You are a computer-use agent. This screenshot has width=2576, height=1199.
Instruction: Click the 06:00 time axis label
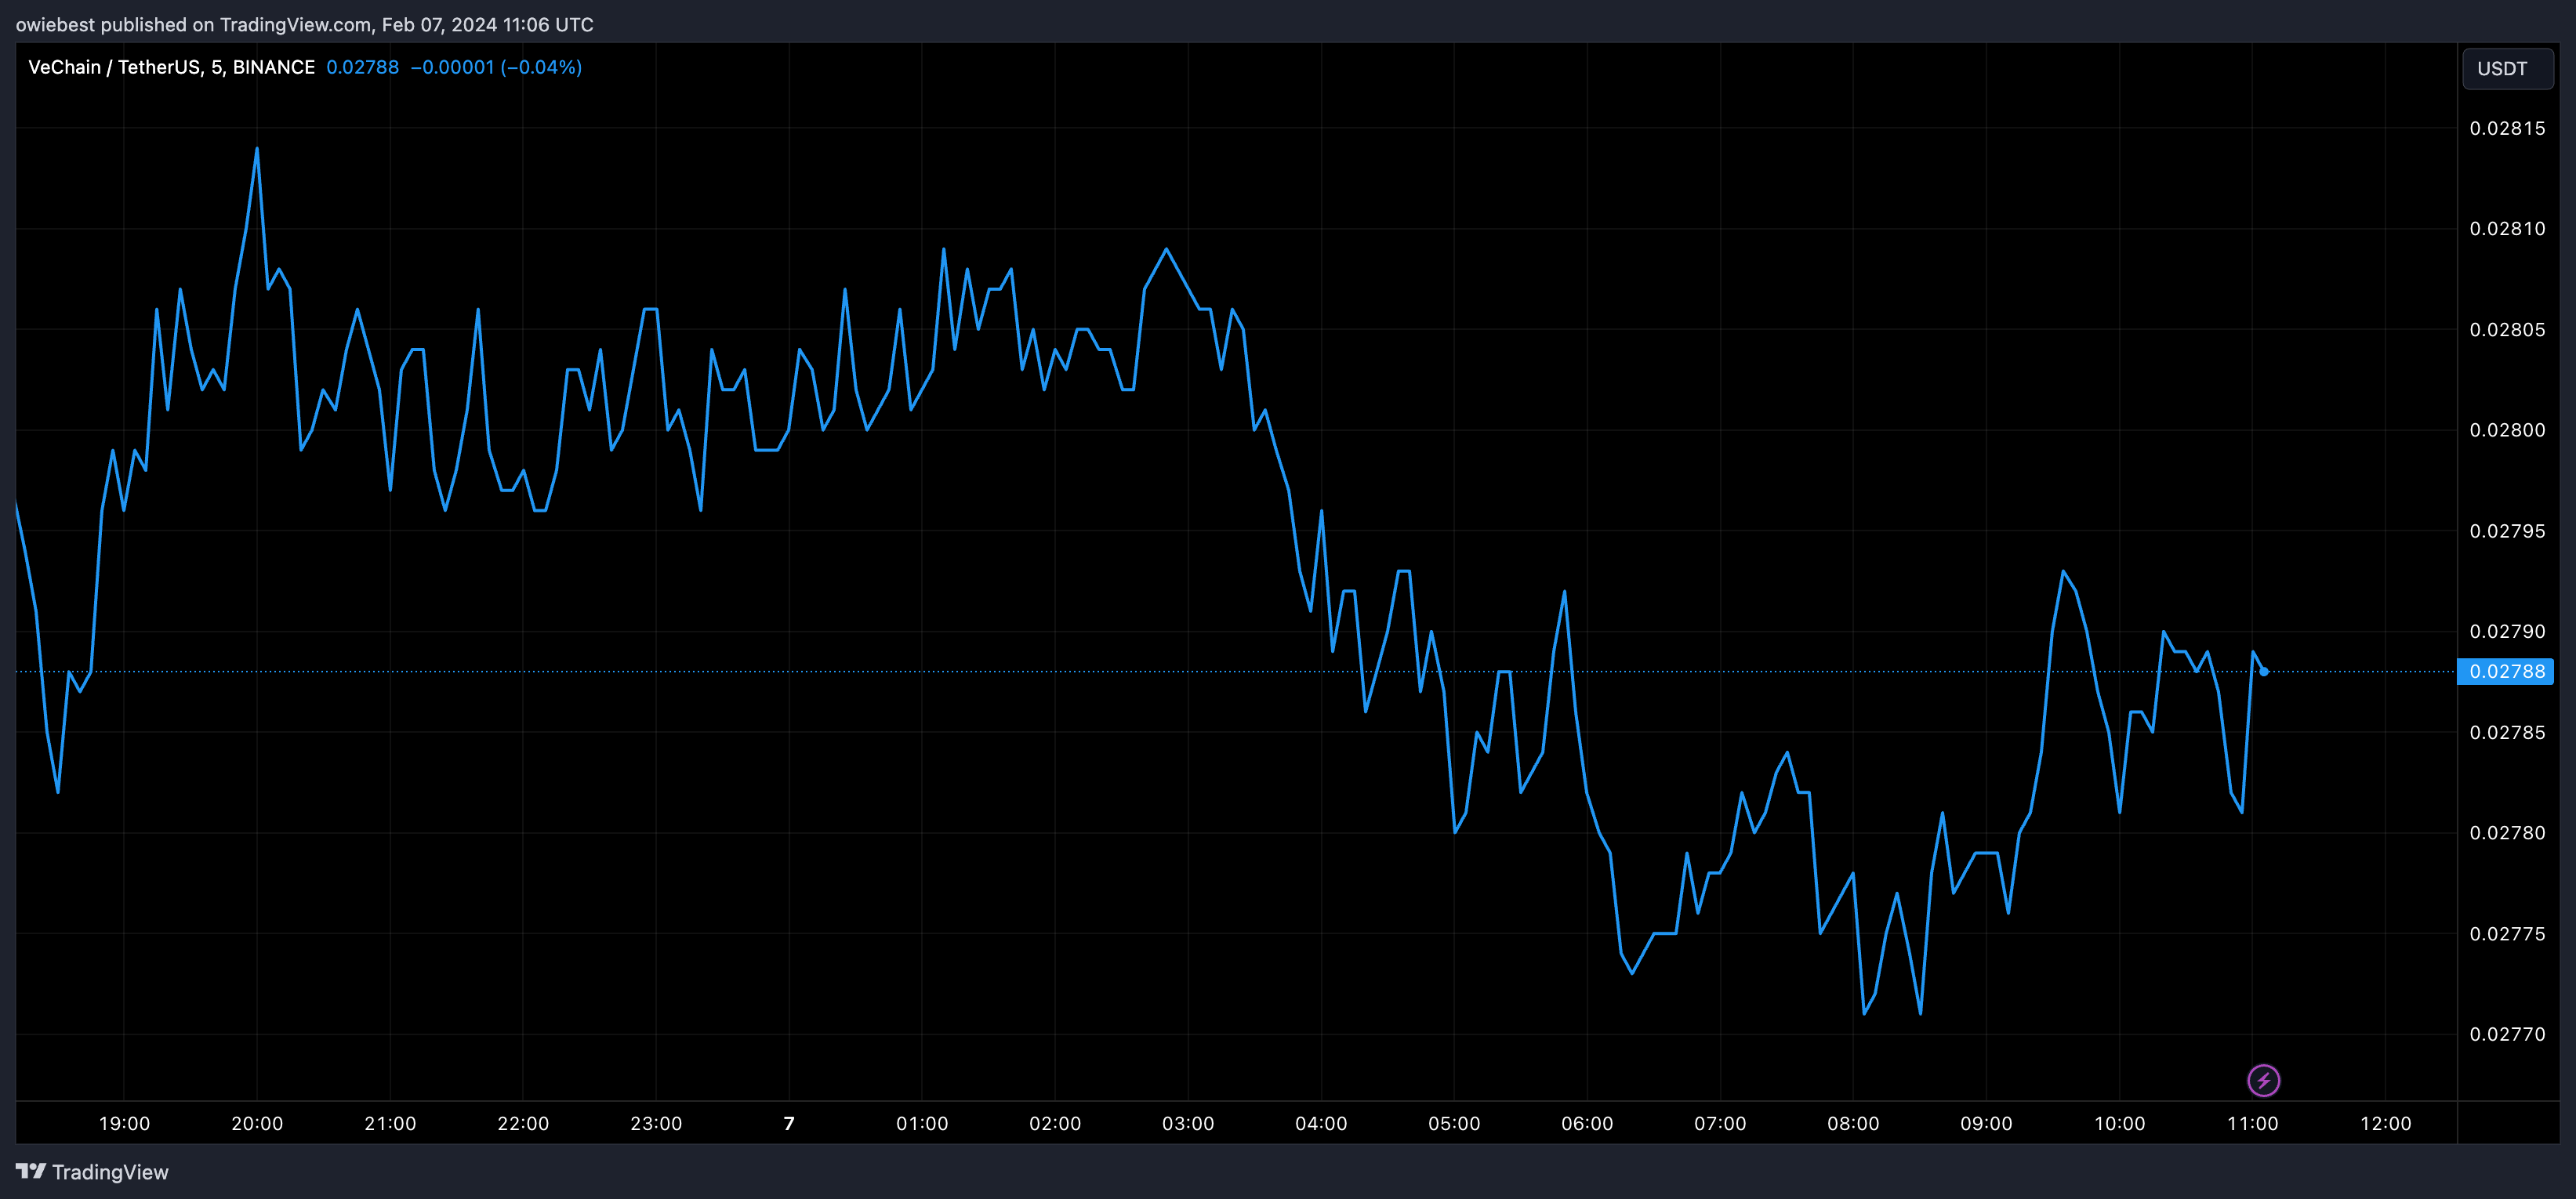(x=1587, y=1123)
